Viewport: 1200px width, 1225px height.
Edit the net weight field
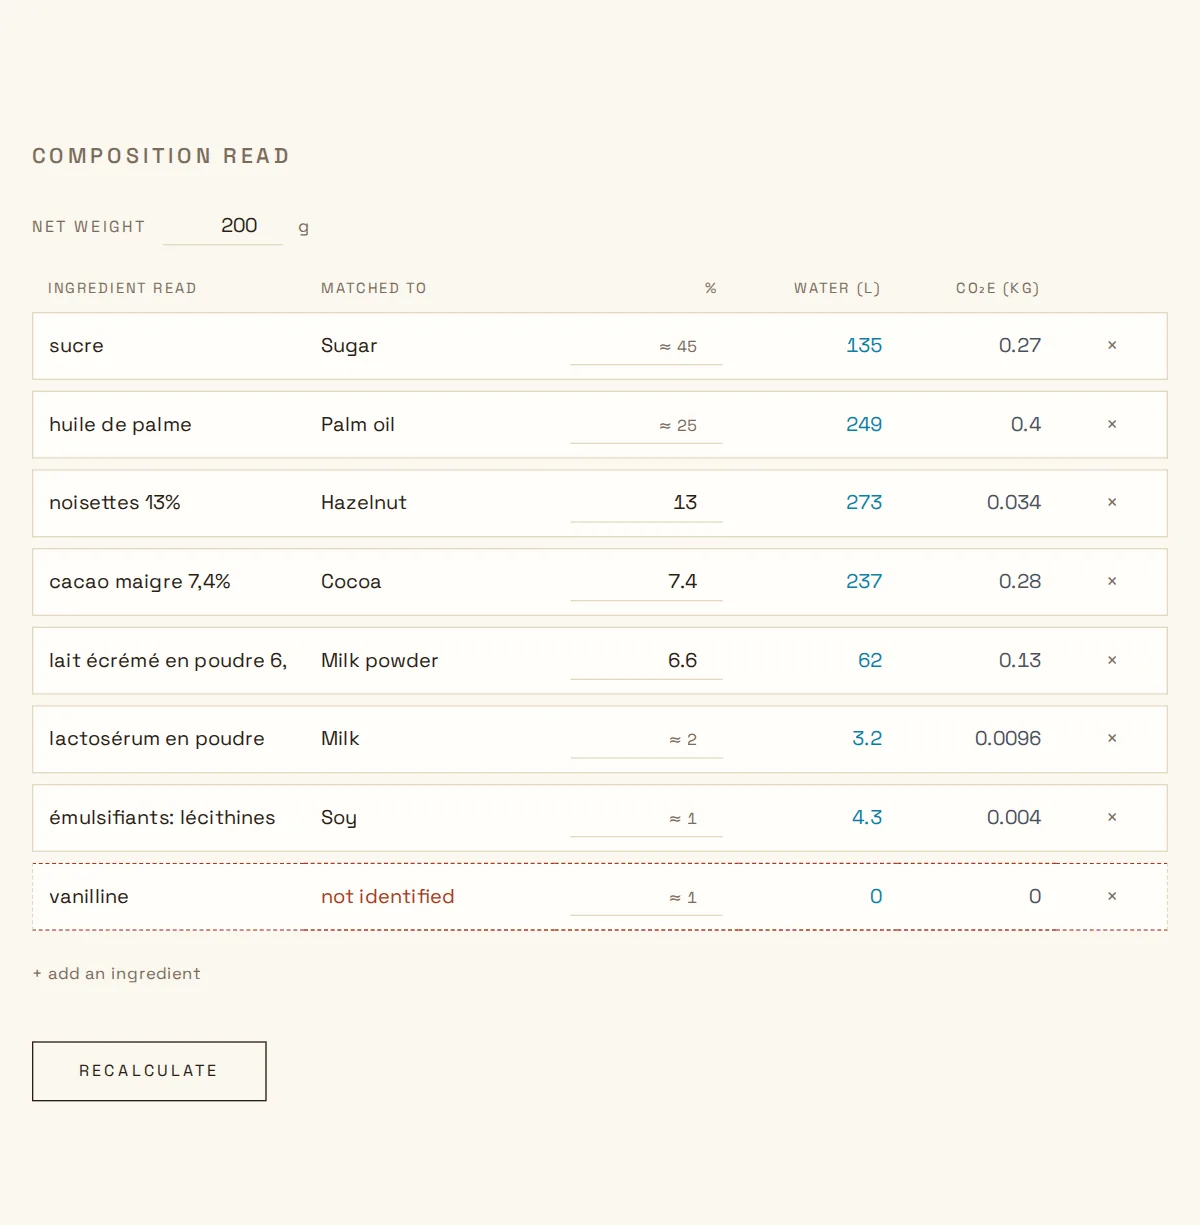click(223, 226)
